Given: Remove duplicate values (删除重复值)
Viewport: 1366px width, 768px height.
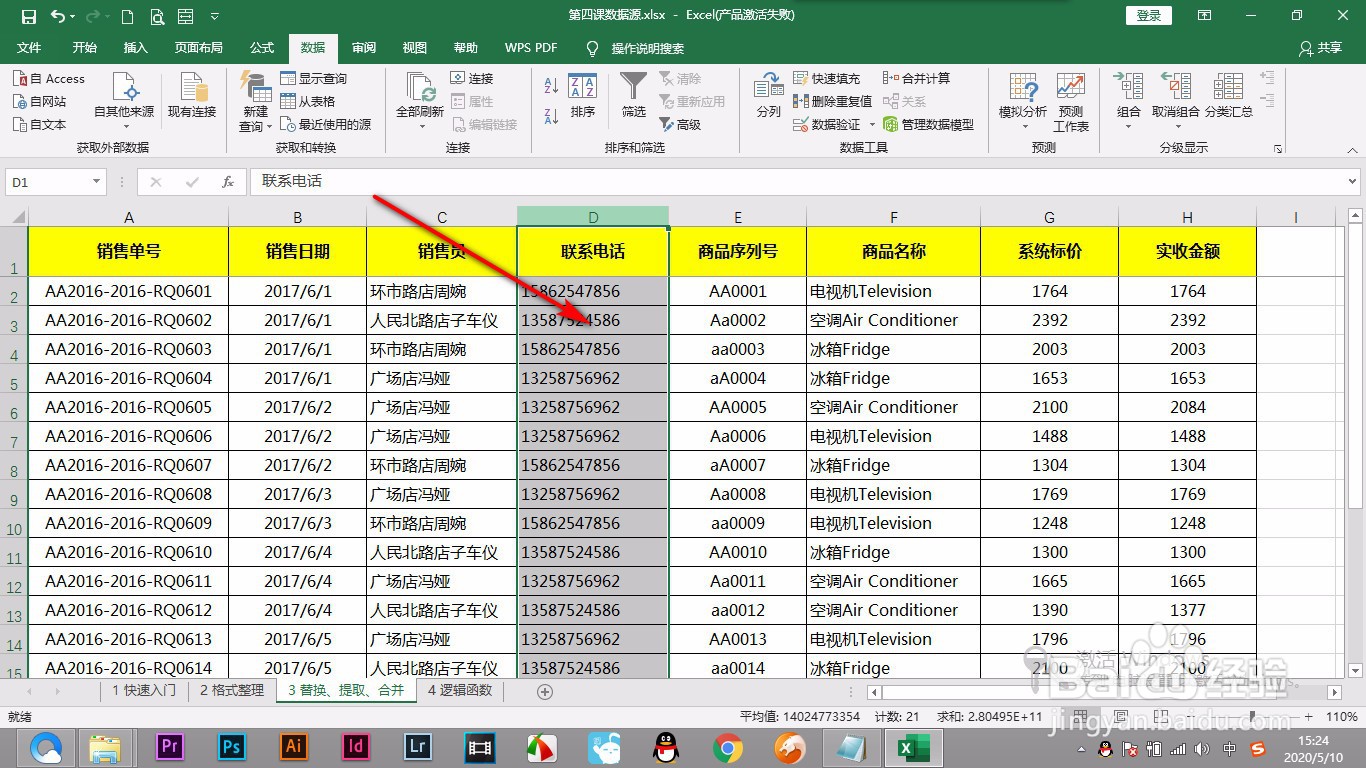Looking at the screenshot, I should tap(832, 101).
